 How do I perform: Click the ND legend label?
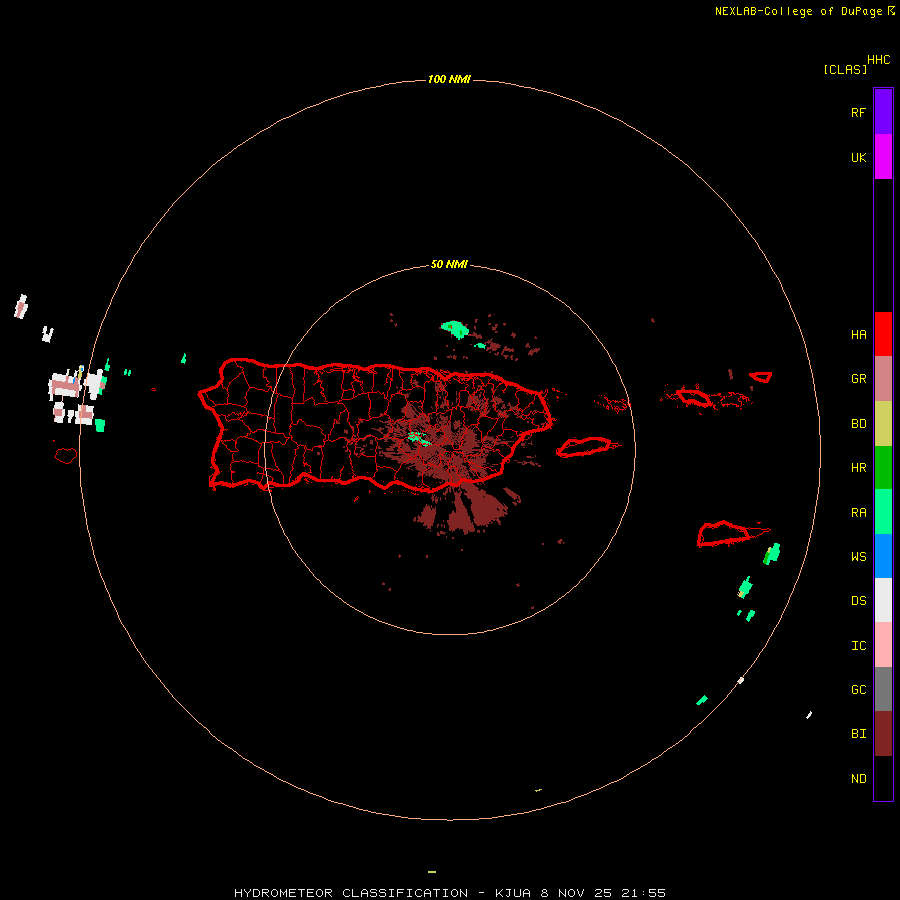[x=858, y=778]
